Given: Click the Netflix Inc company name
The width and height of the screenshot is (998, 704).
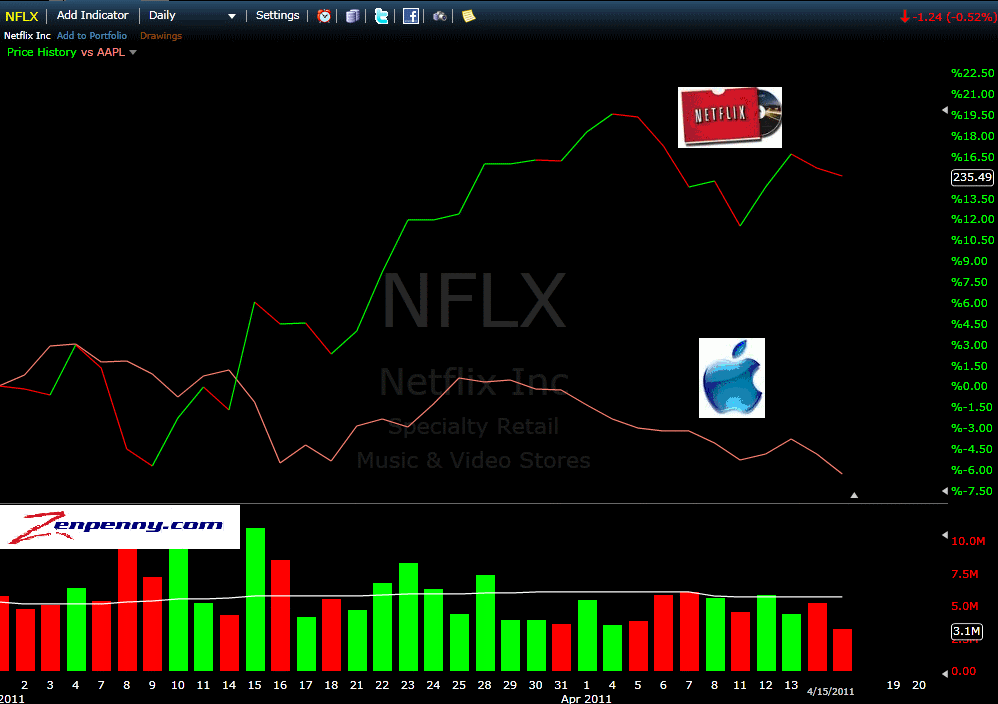Looking at the screenshot, I should (x=27, y=36).
